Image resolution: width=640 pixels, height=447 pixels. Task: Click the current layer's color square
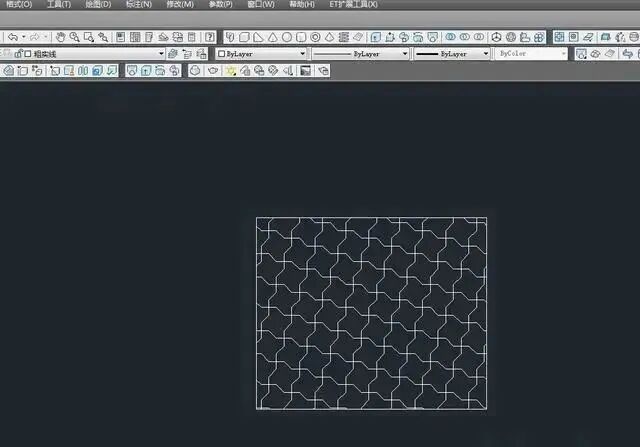click(x=28, y=54)
